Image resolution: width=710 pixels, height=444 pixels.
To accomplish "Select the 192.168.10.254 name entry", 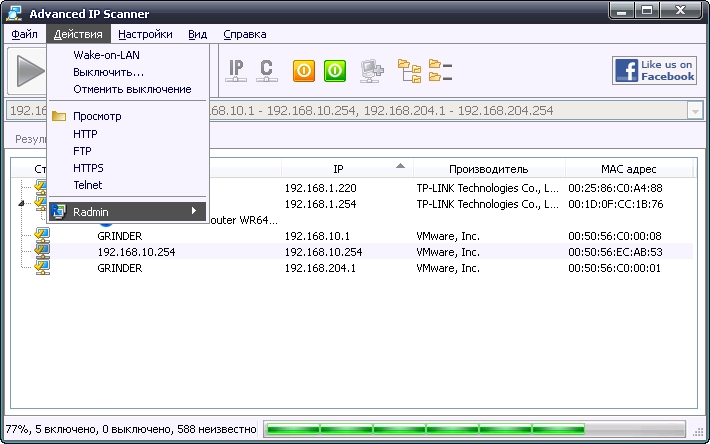I will point(136,252).
